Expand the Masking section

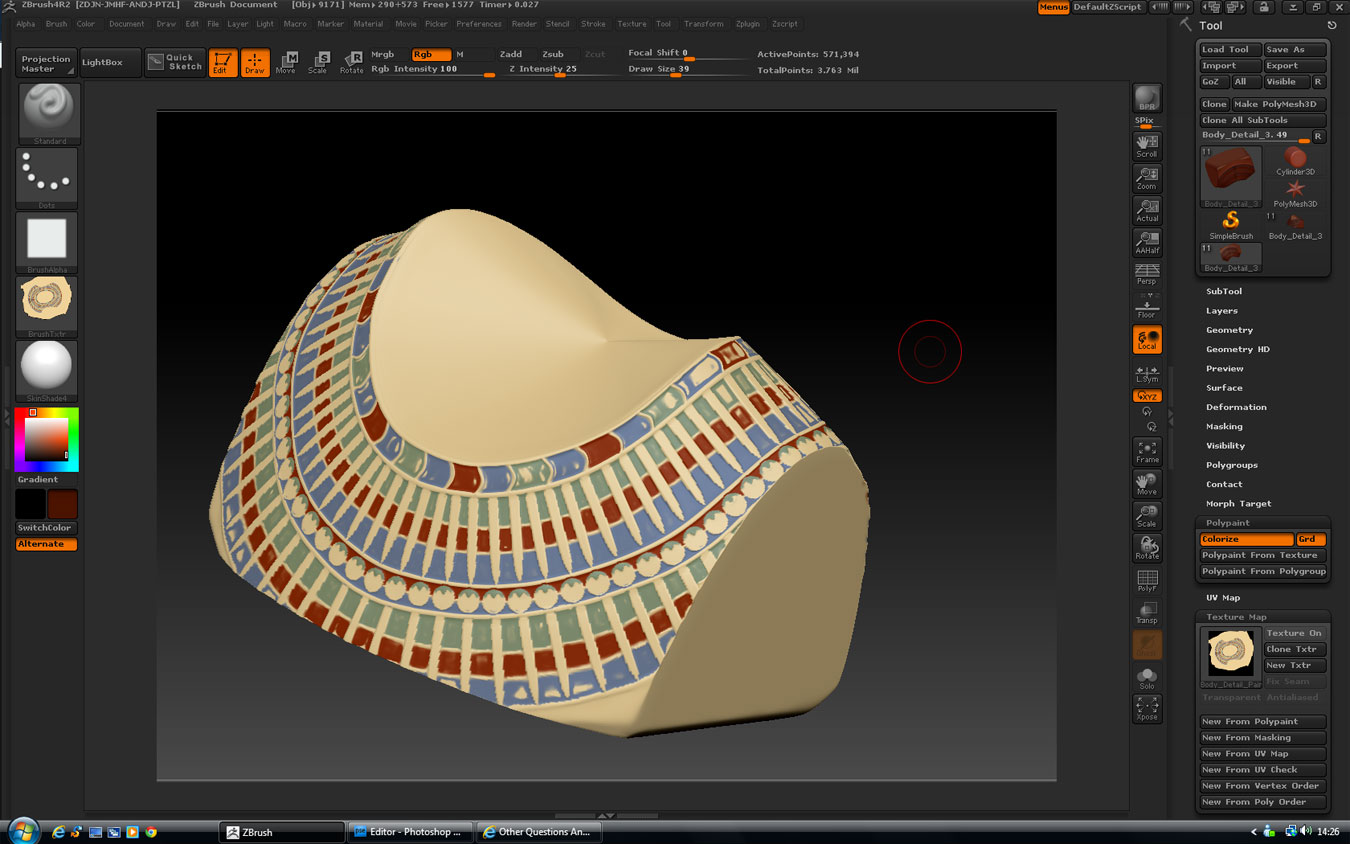[1224, 426]
